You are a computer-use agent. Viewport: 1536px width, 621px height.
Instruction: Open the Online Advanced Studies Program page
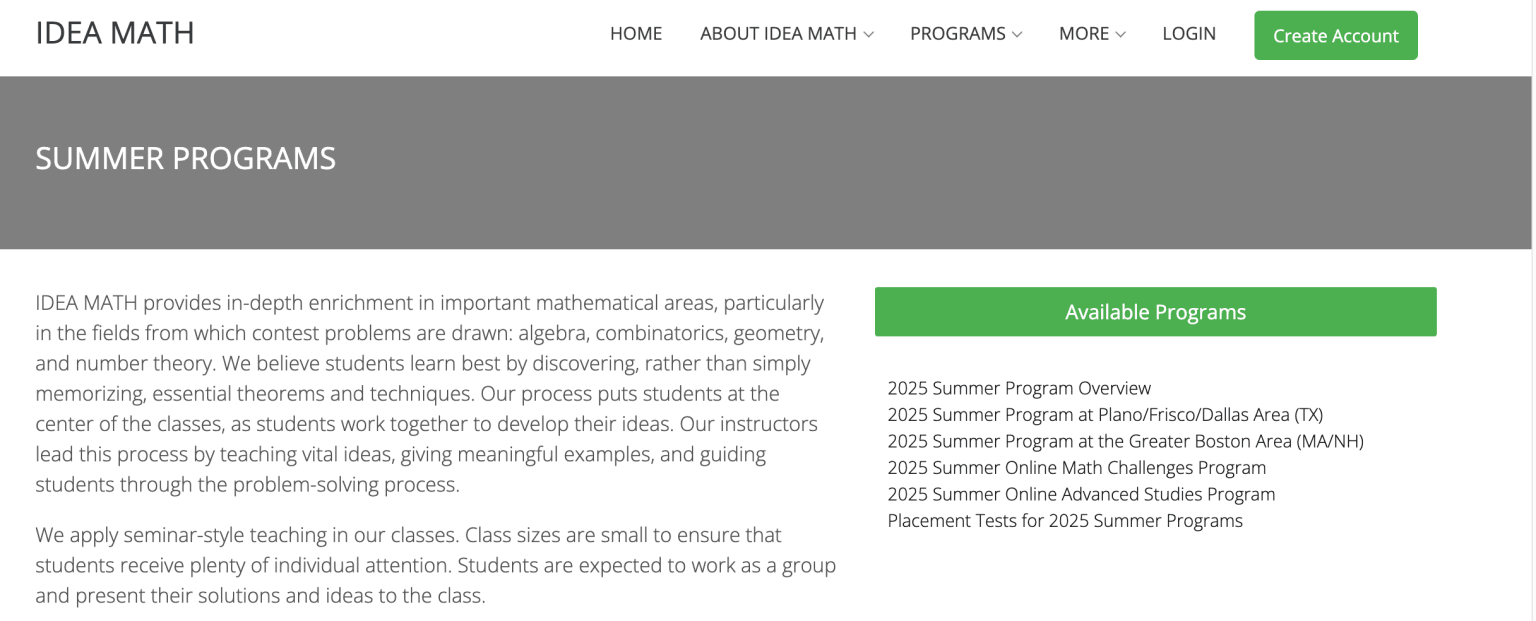pos(1081,494)
